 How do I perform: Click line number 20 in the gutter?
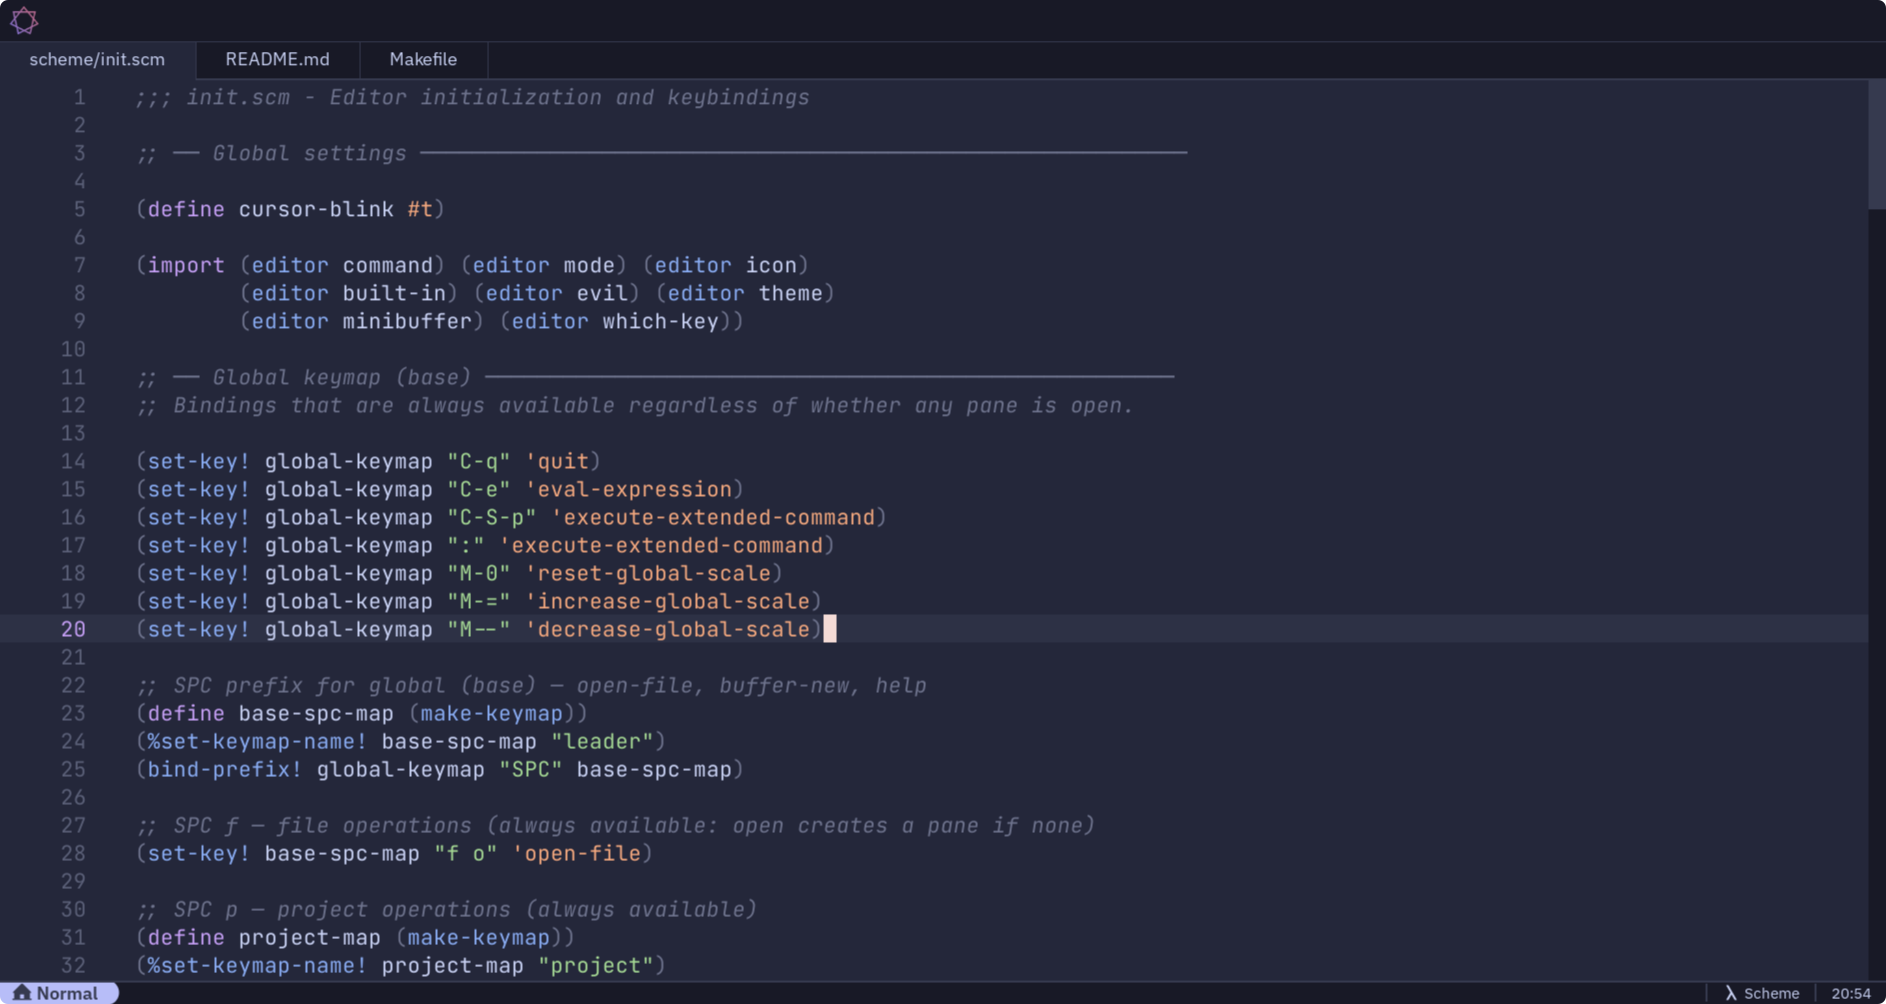click(72, 629)
